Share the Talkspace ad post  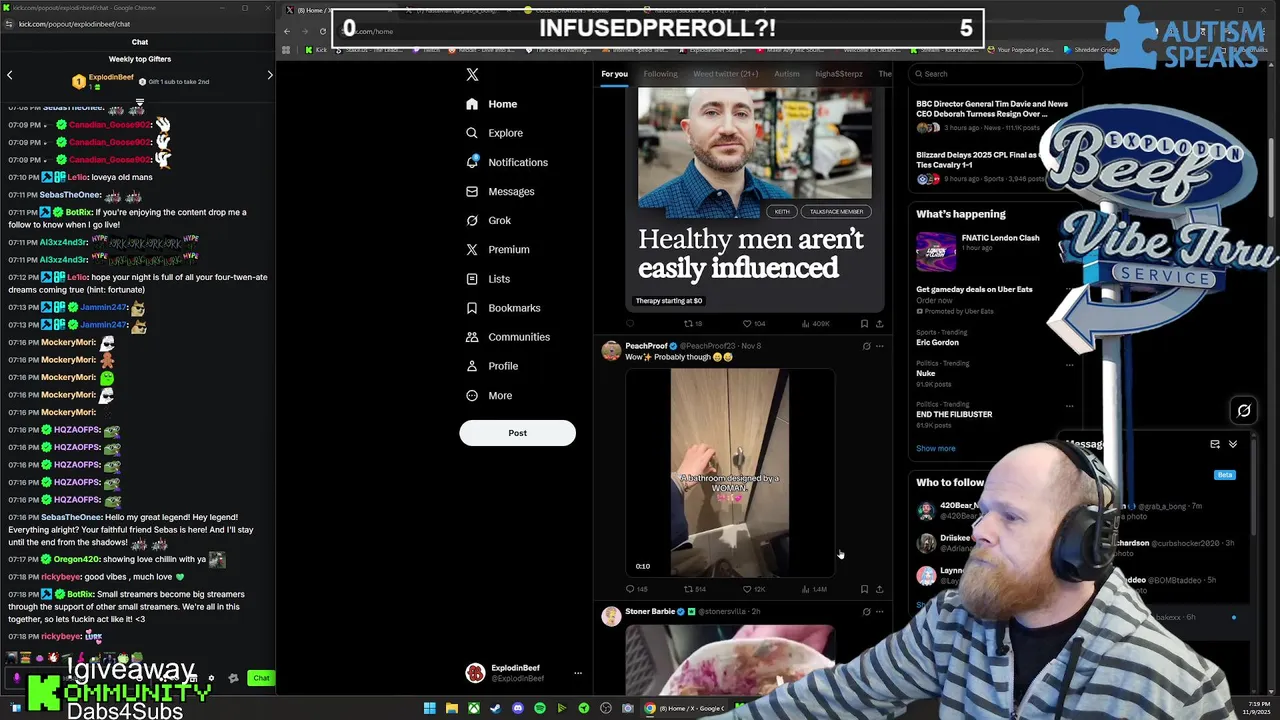(x=879, y=324)
